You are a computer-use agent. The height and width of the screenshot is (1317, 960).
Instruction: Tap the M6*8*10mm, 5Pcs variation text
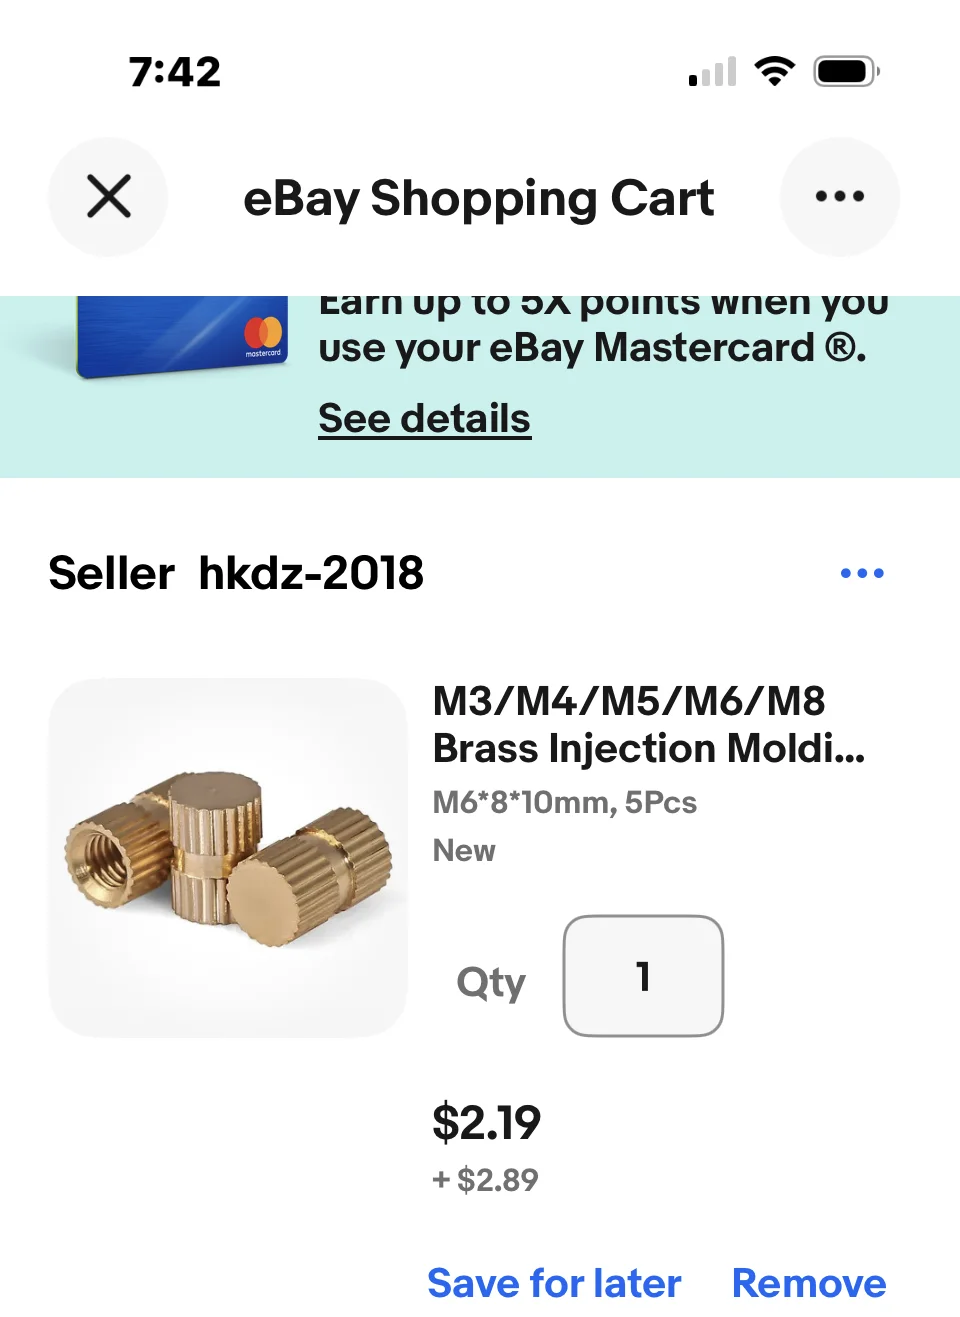point(564,802)
